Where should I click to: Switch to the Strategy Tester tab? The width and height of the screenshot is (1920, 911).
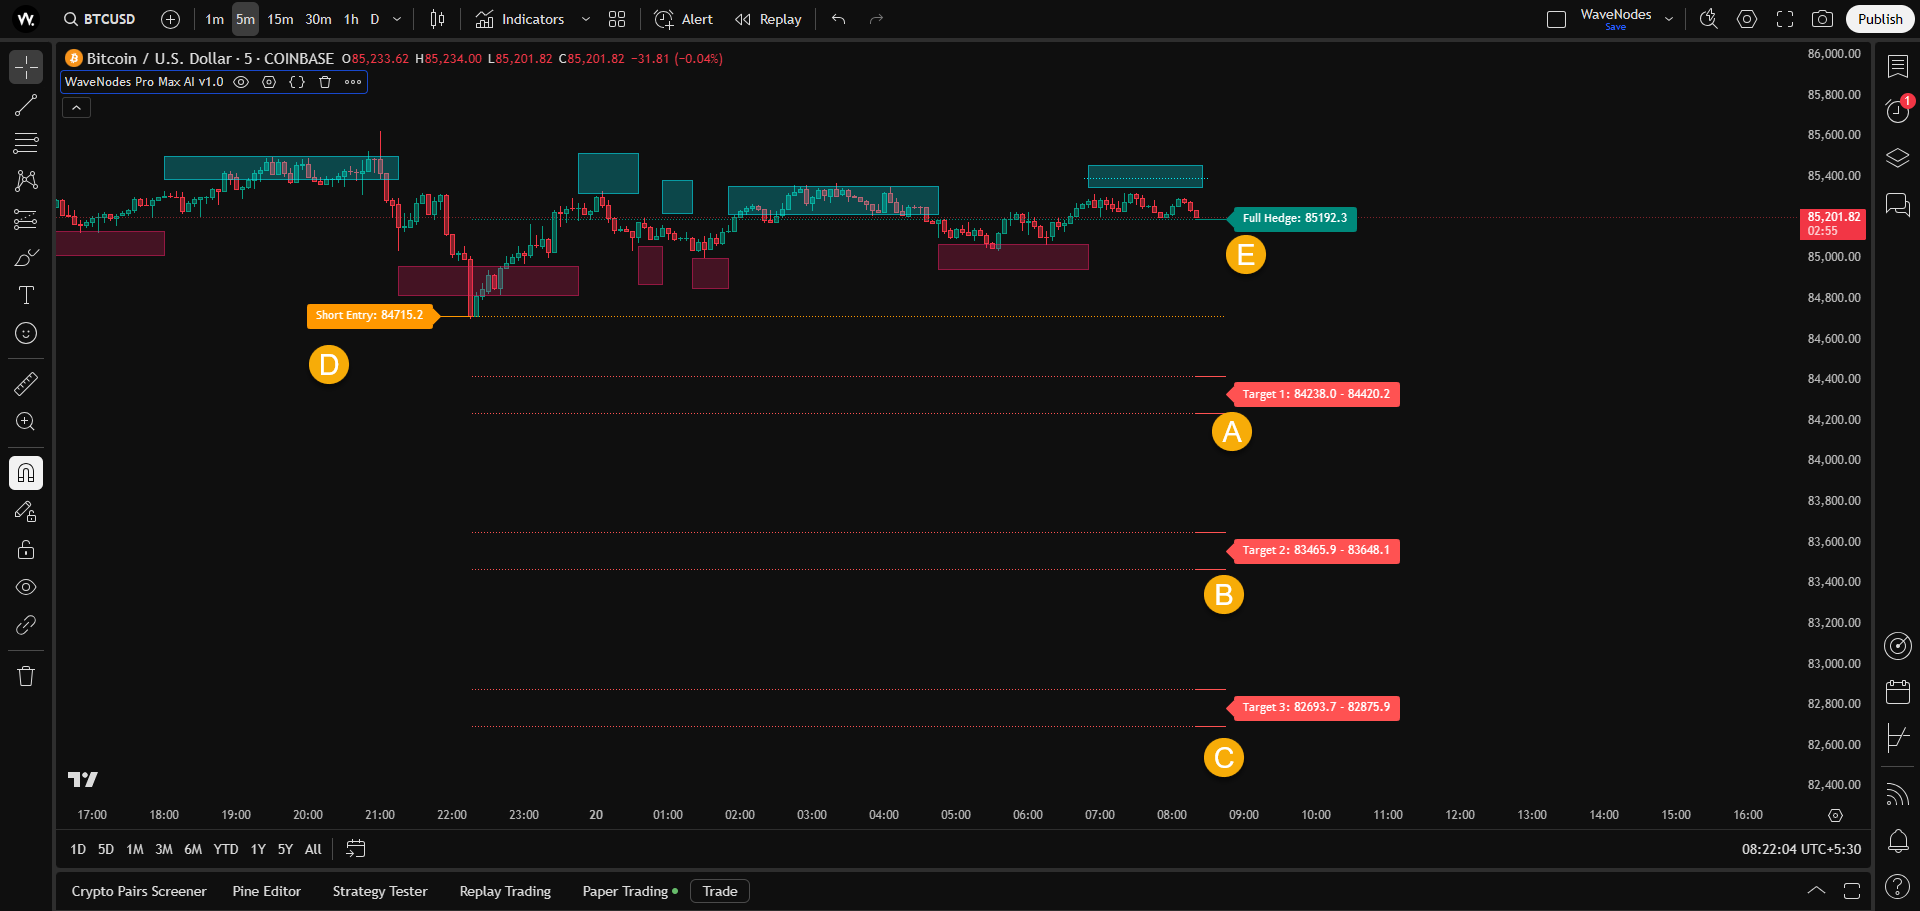click(379, 891)
